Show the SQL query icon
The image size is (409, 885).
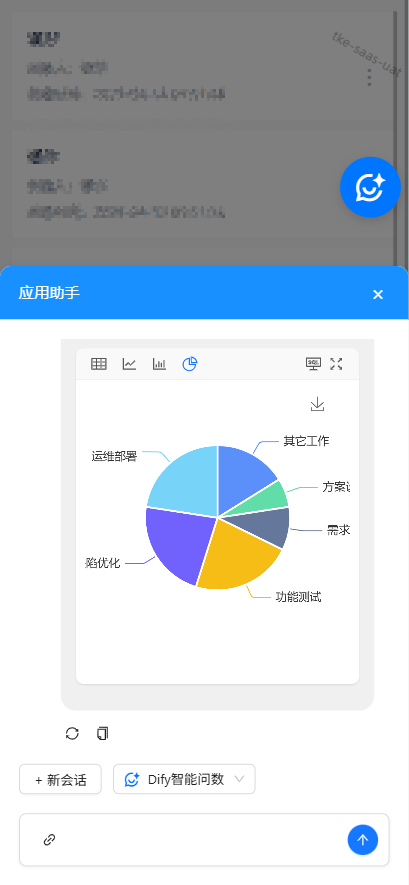click(313, 364)
